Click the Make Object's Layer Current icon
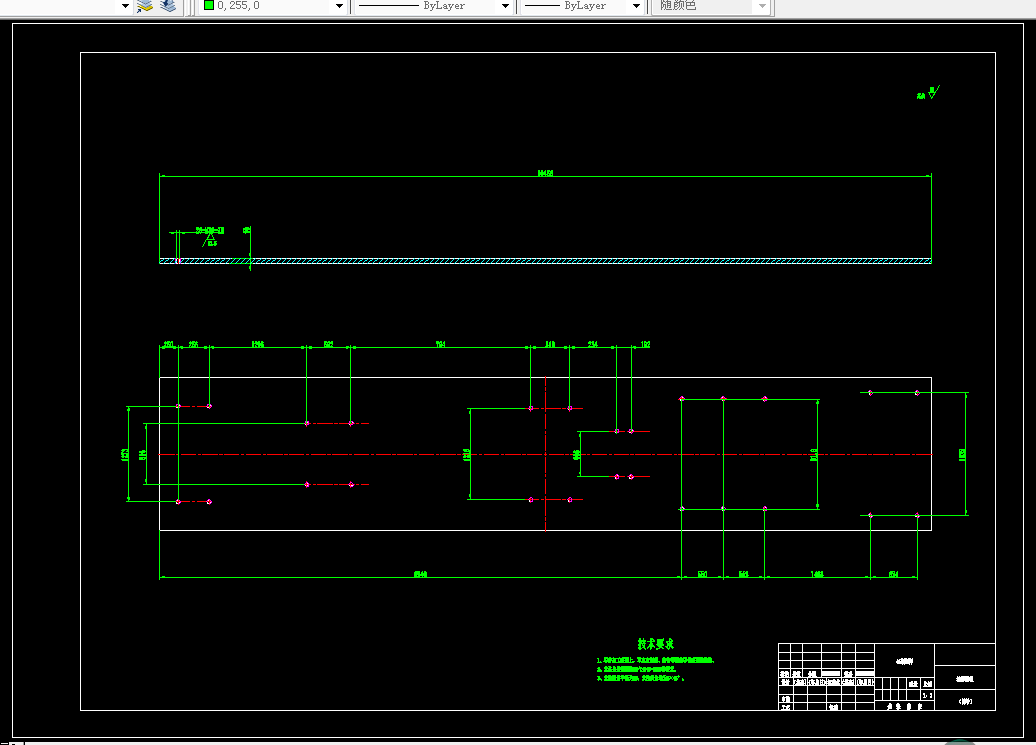 click(x=145, y=6)
